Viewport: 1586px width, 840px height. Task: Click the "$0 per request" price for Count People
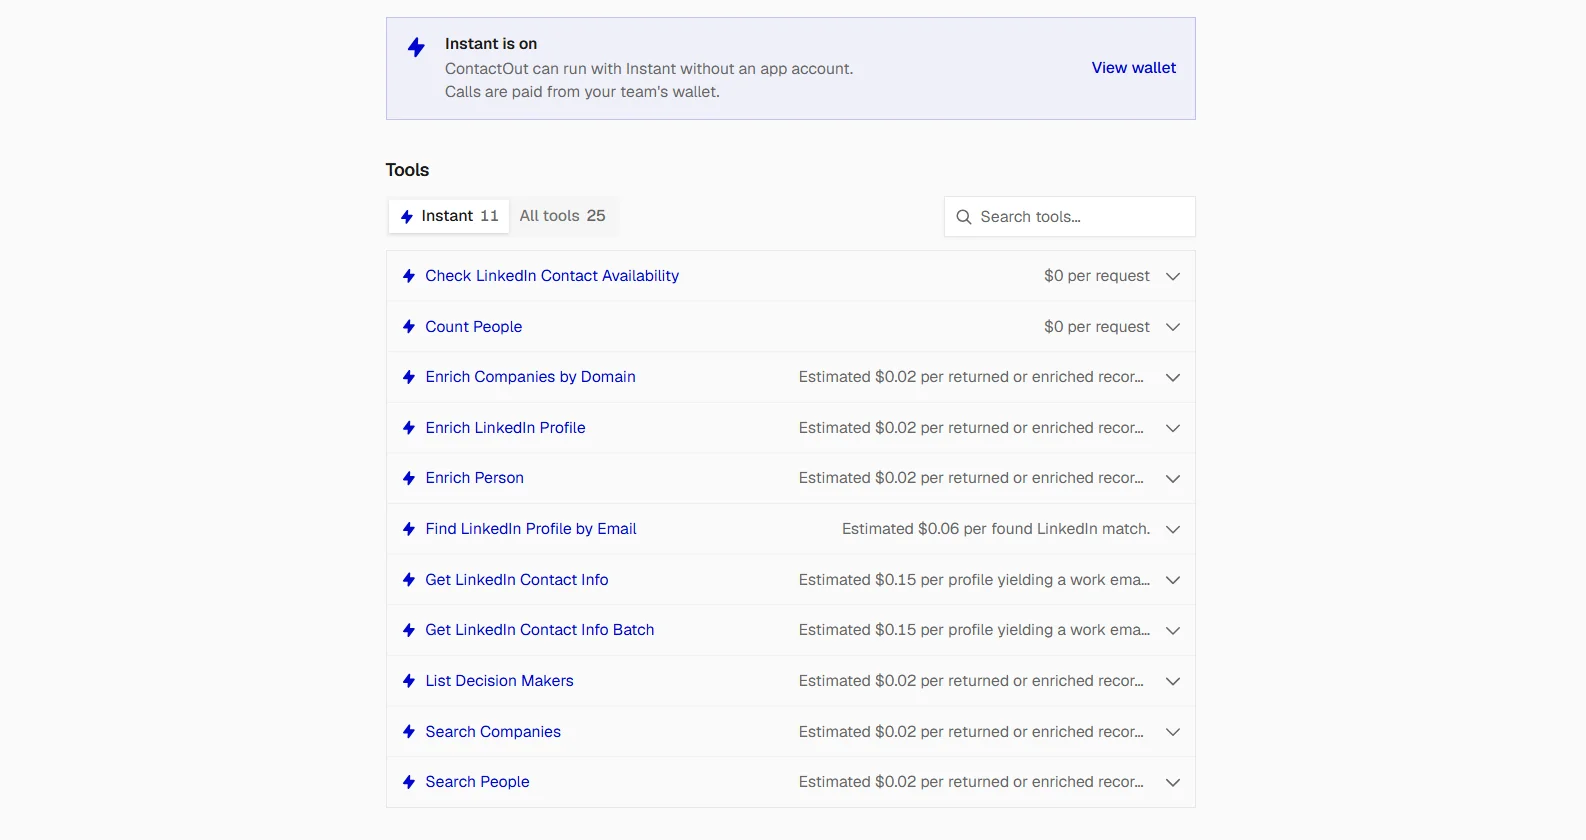tap(1097, 327)
